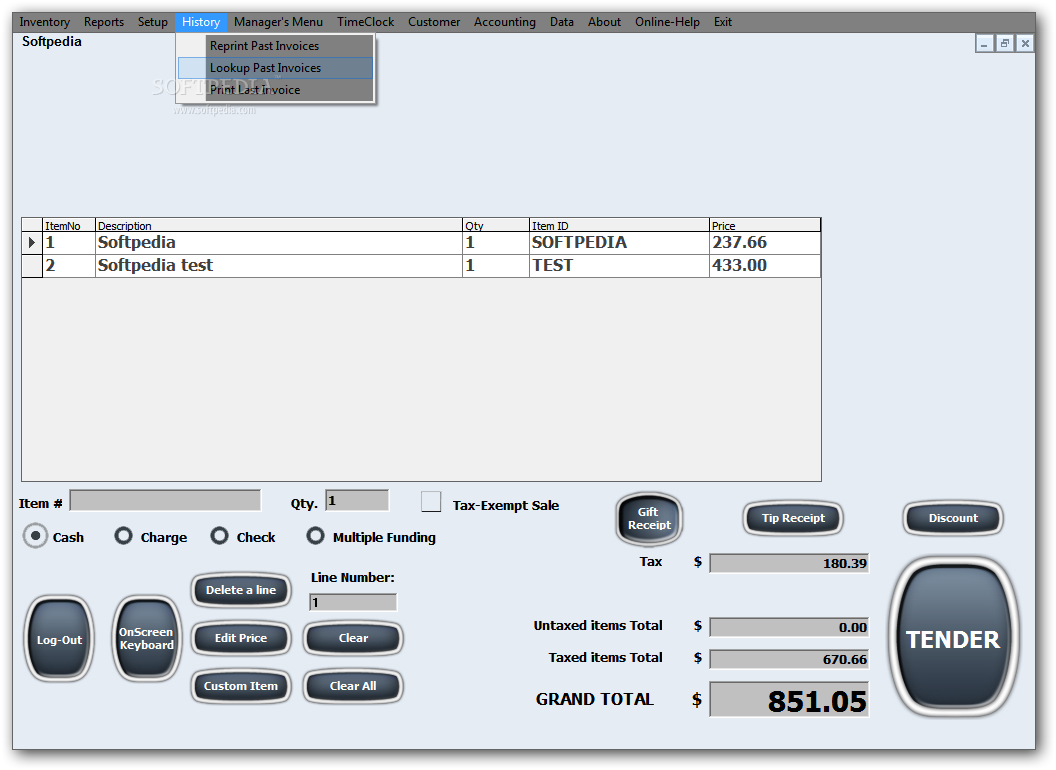Restore the inner window
Screen dimensions: 1056x770
(x=1005, y=44)
